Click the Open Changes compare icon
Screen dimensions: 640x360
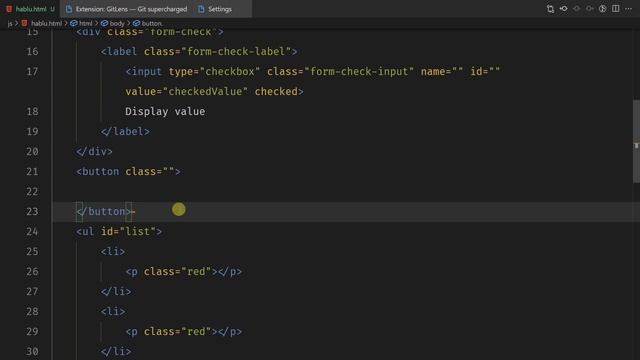point(550,9)
